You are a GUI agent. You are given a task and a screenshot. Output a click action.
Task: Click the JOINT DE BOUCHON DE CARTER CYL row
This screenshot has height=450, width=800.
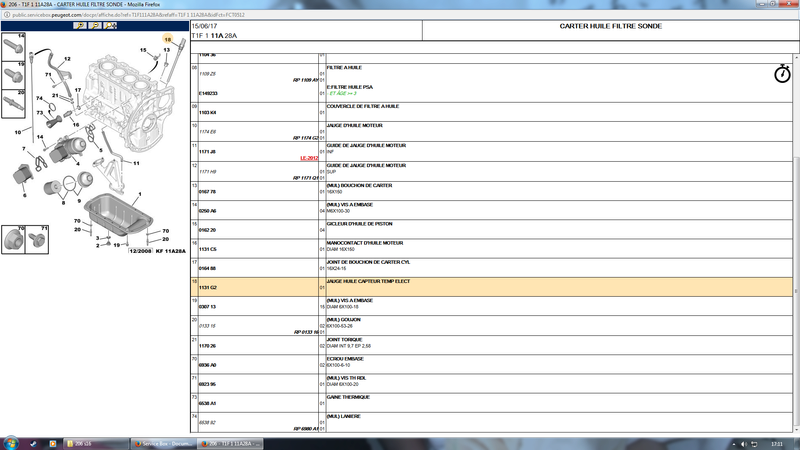[x=492, y=268]
